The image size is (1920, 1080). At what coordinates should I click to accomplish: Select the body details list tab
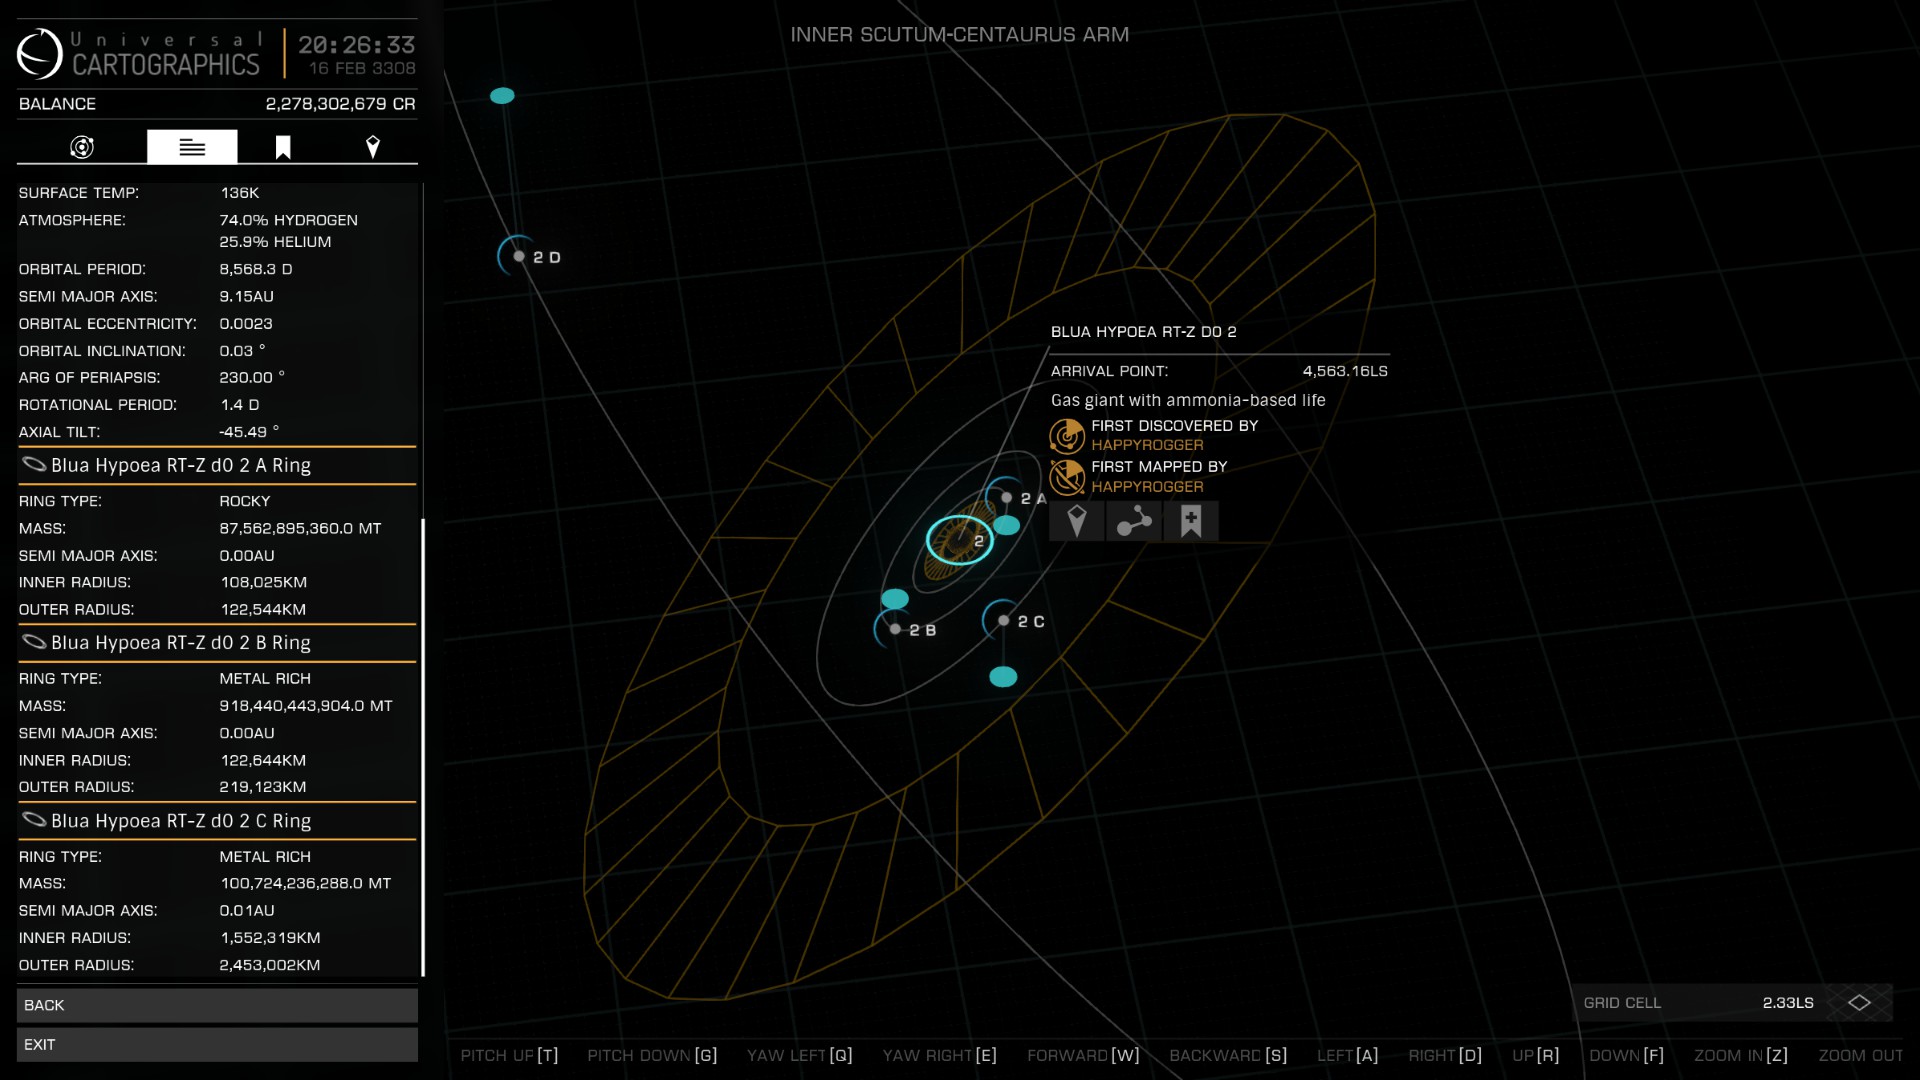click(192, 147)
